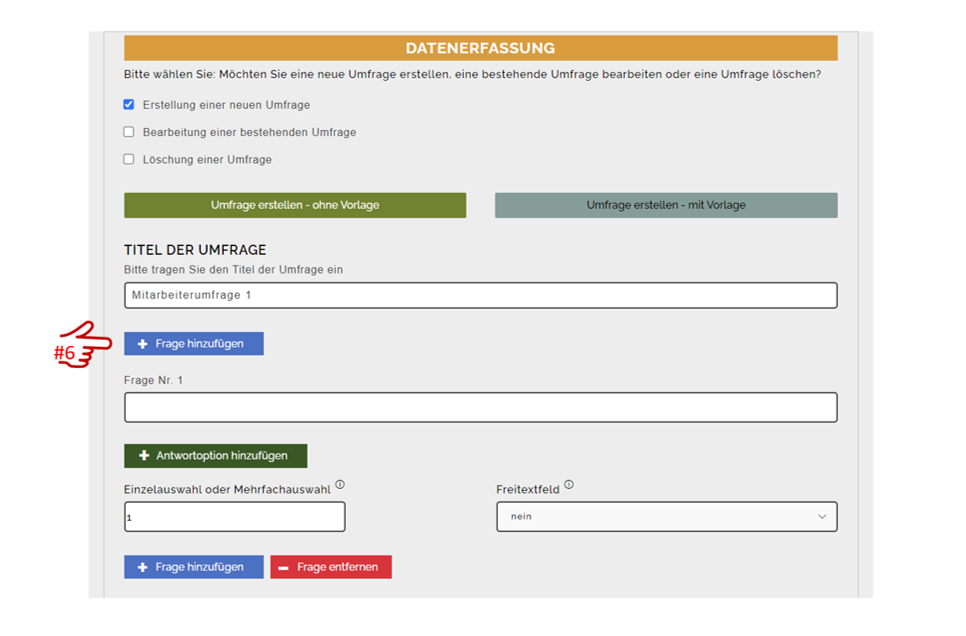
Task: Click the info icon next to Freitextfeld
Action: coord(569,485)
